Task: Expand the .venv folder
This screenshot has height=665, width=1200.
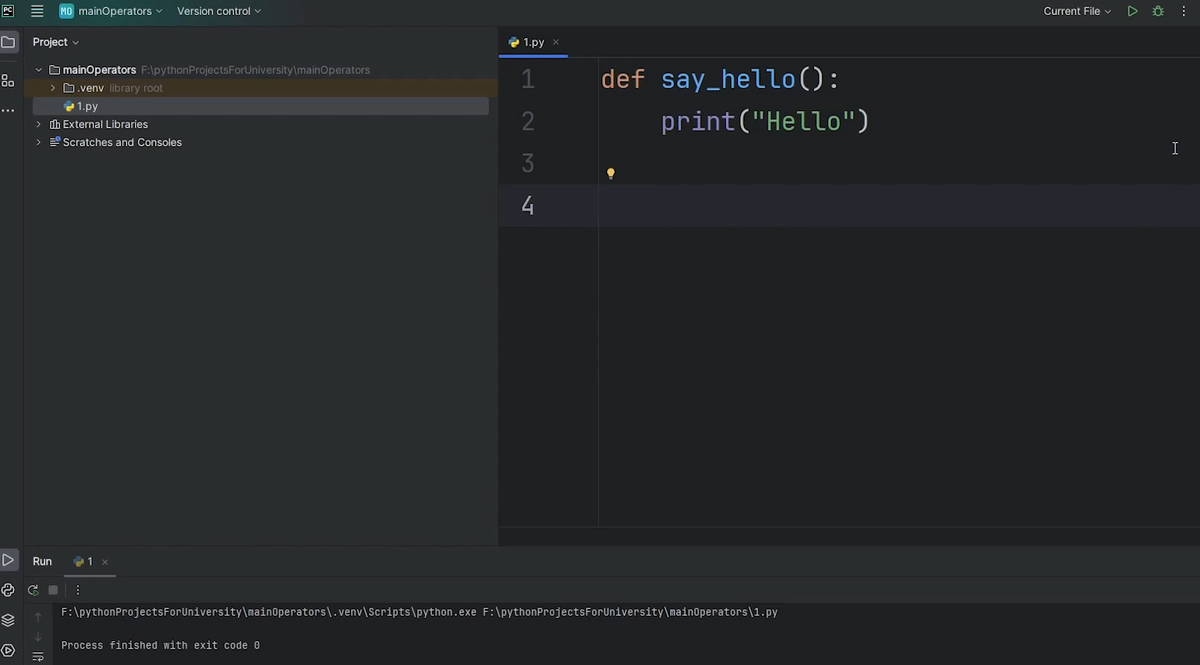Action: point(53,88)
